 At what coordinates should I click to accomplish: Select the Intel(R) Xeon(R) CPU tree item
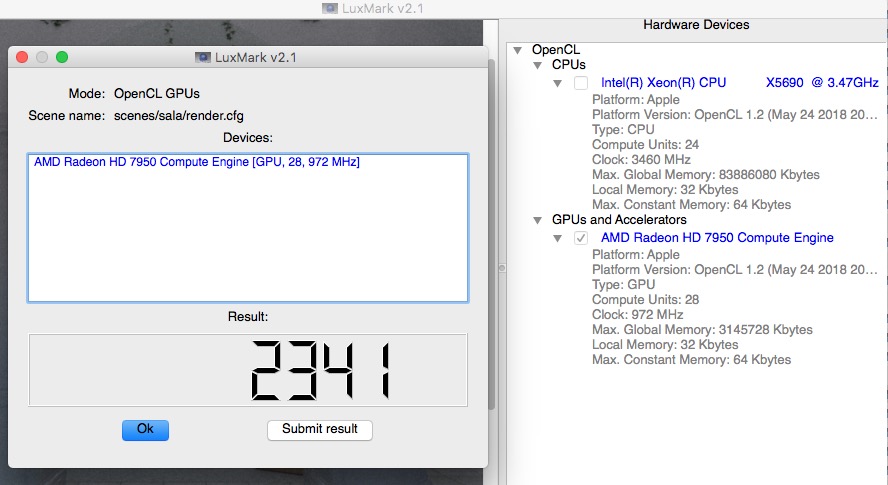point(740,83)
